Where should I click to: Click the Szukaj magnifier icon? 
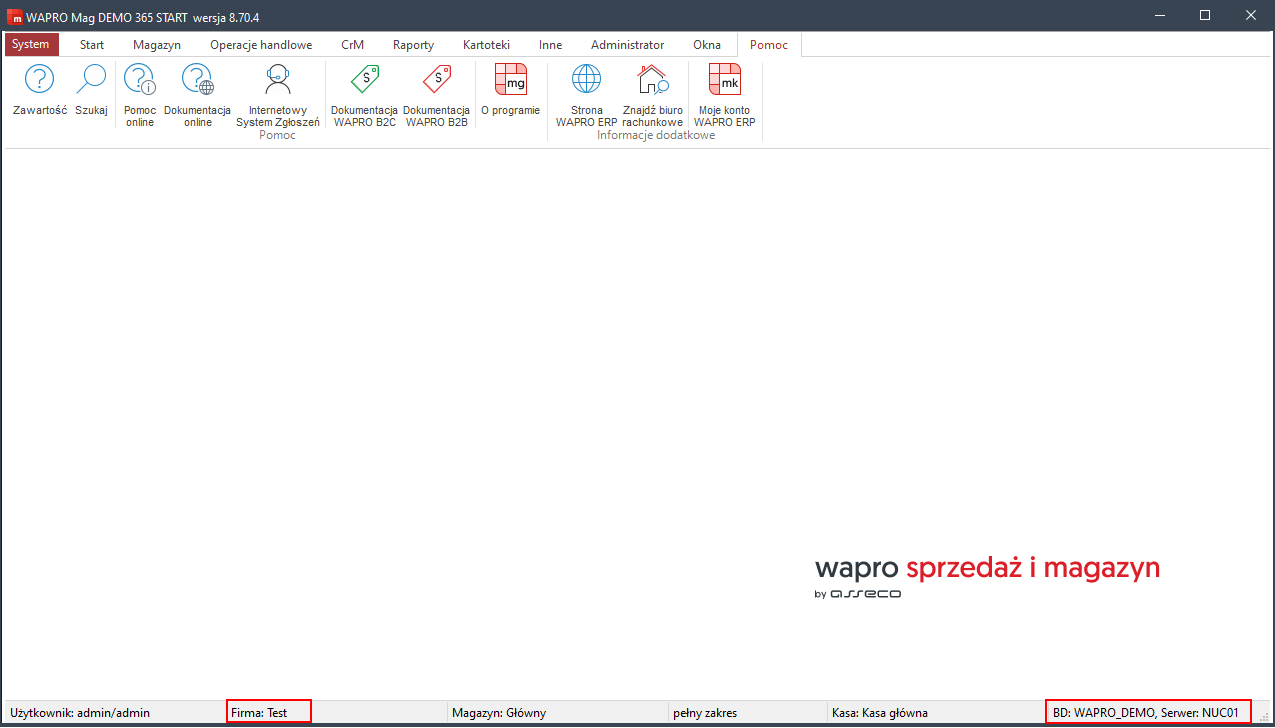pyautogui.click(x=91, y=80)
